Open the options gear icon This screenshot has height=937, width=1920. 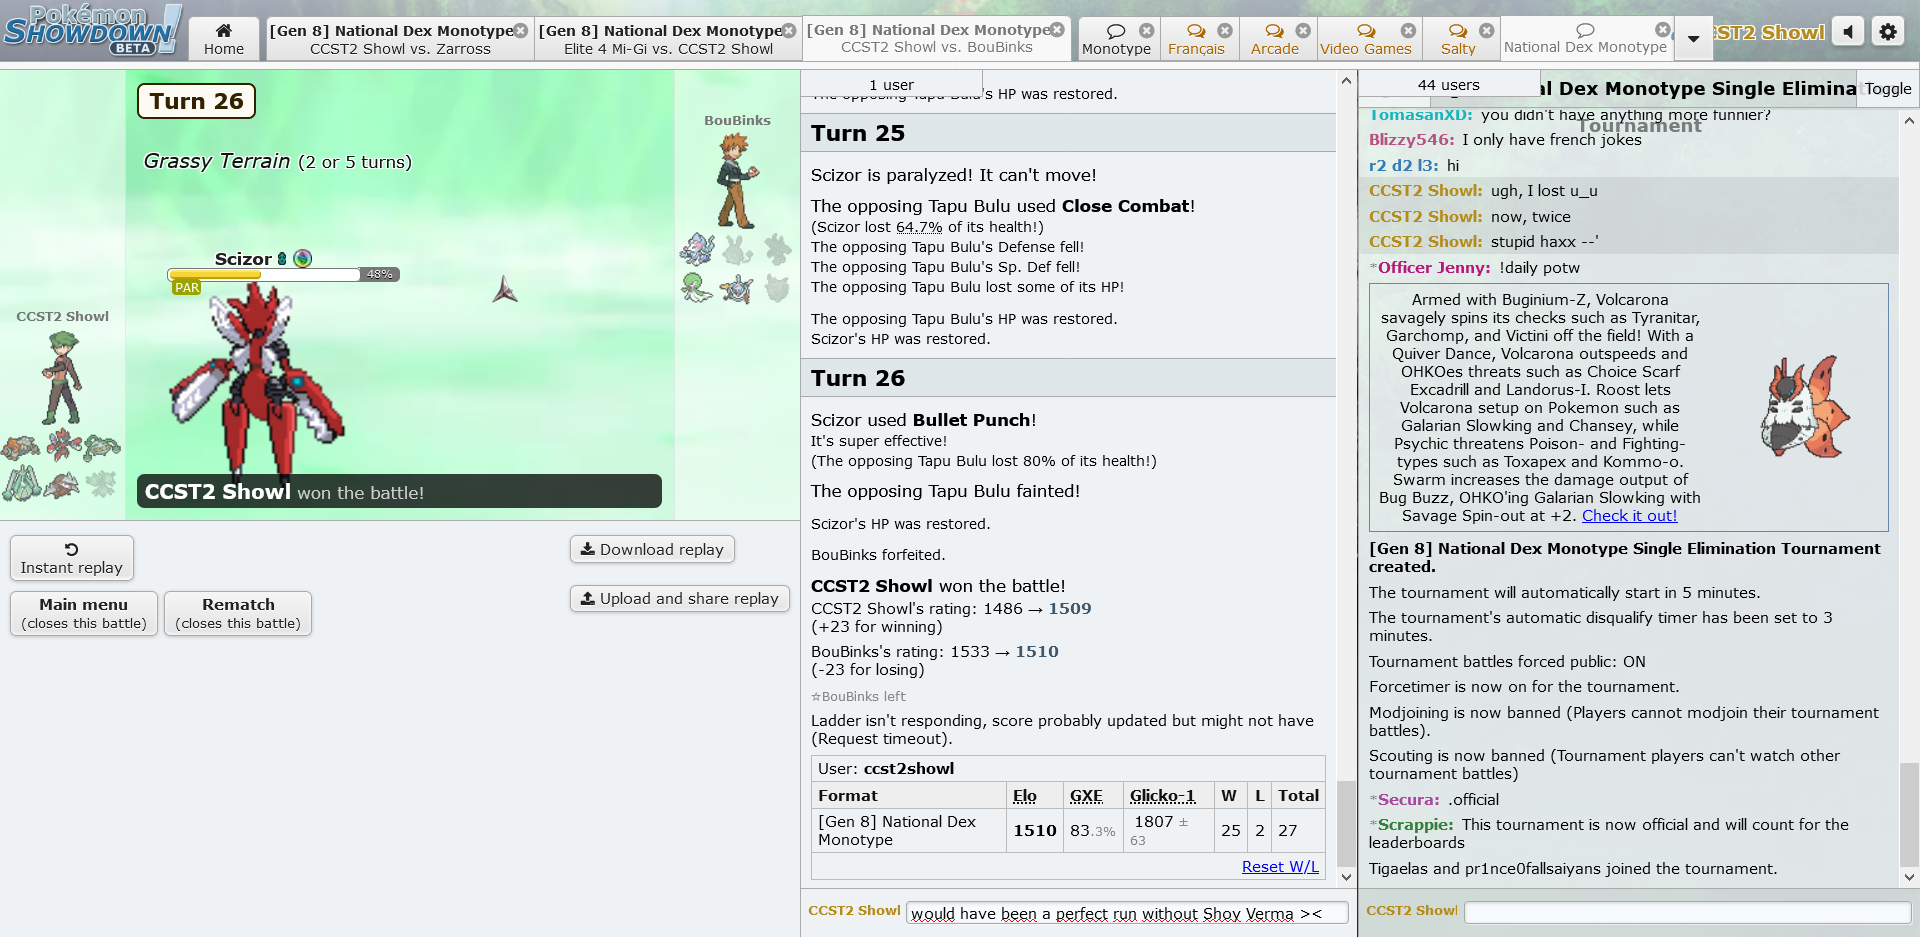(1888, 32)
